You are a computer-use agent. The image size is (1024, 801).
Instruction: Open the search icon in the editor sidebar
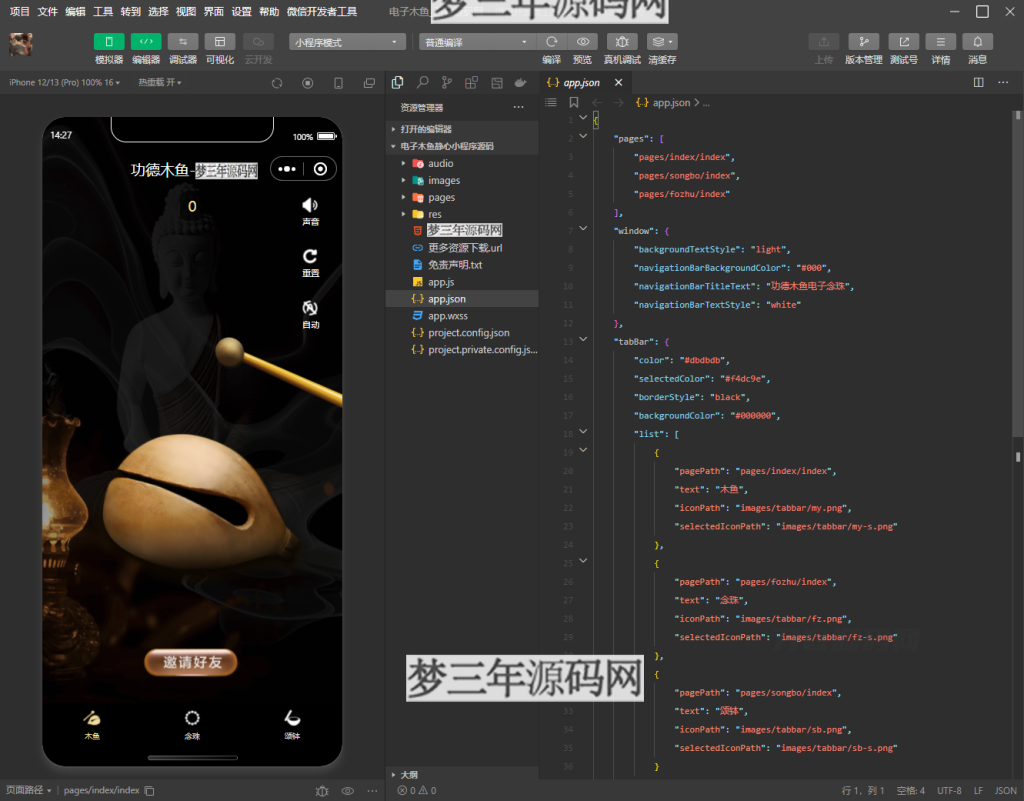point(422,83)
